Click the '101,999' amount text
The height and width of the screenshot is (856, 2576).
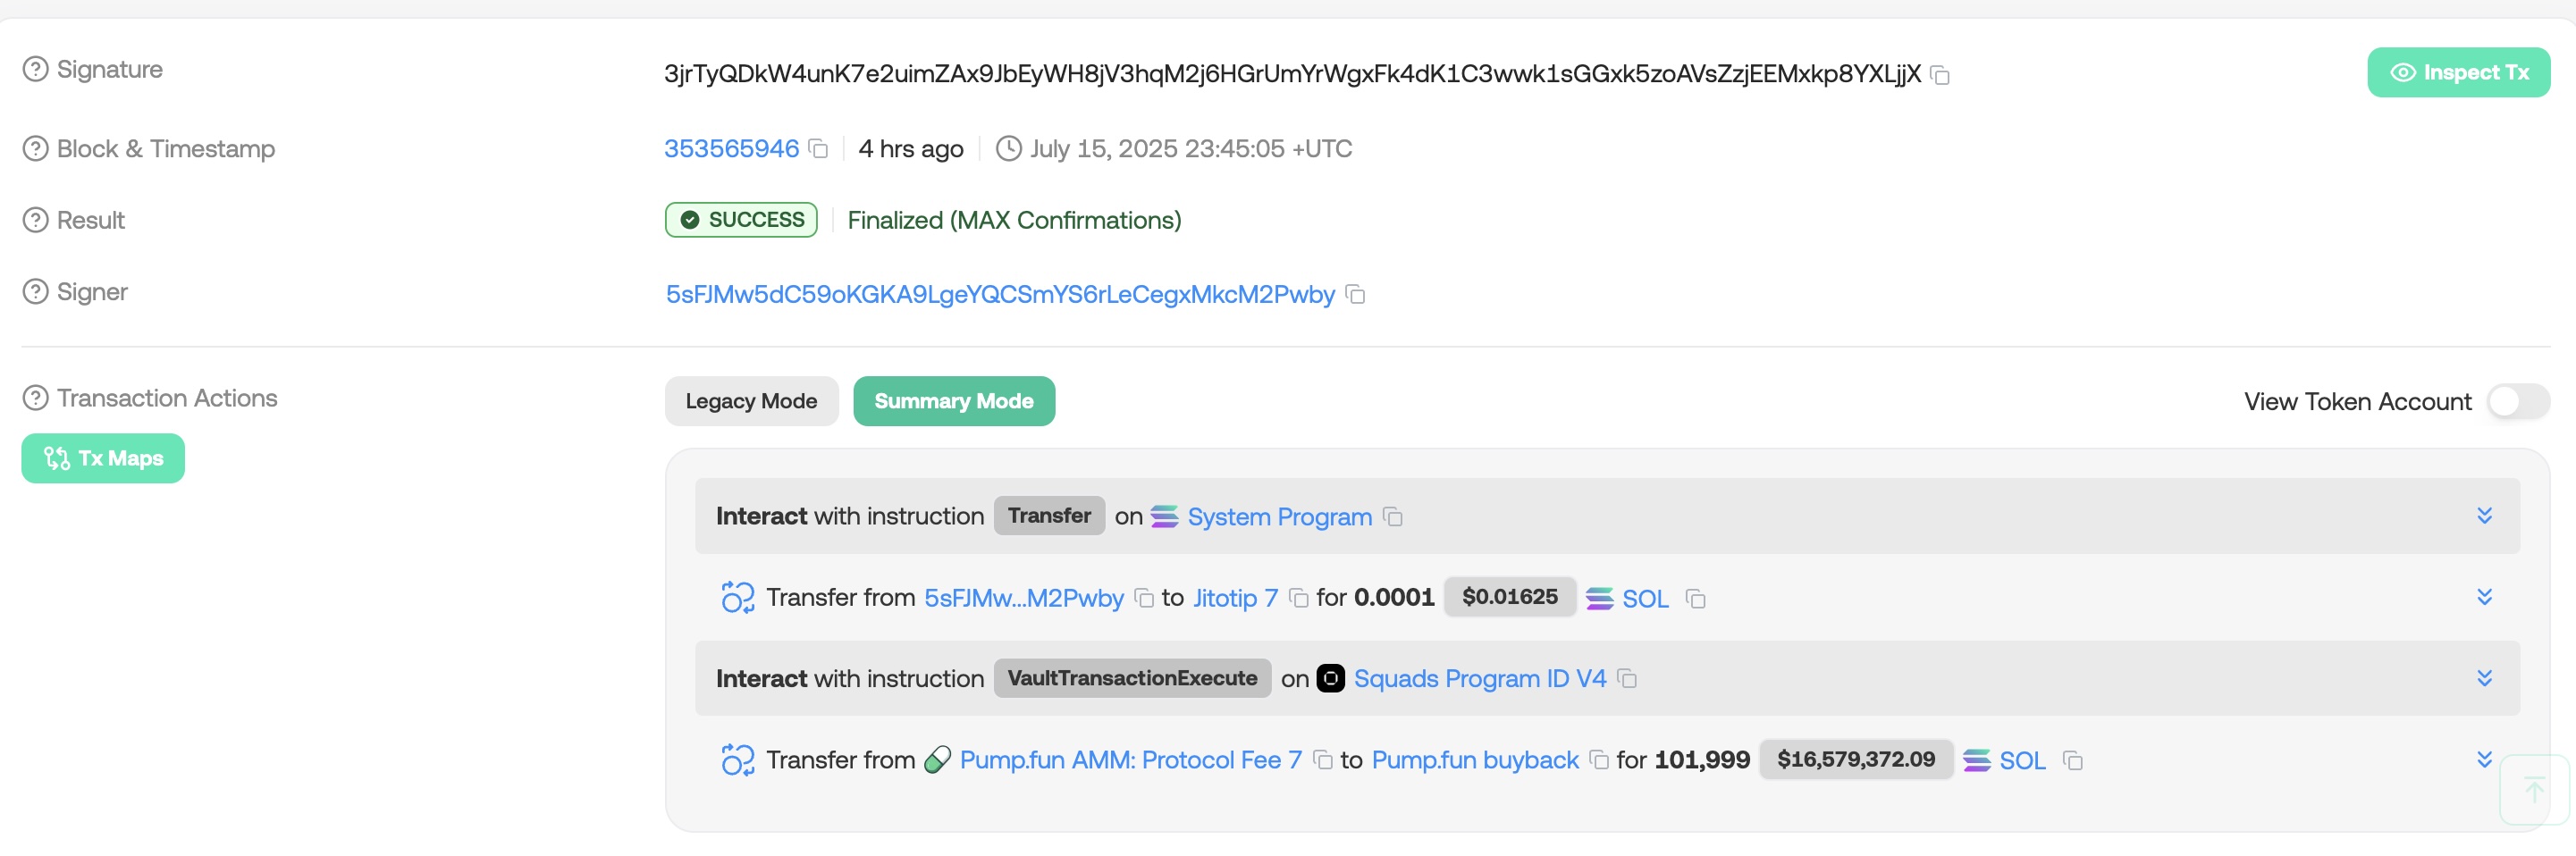coord(1702,760)
